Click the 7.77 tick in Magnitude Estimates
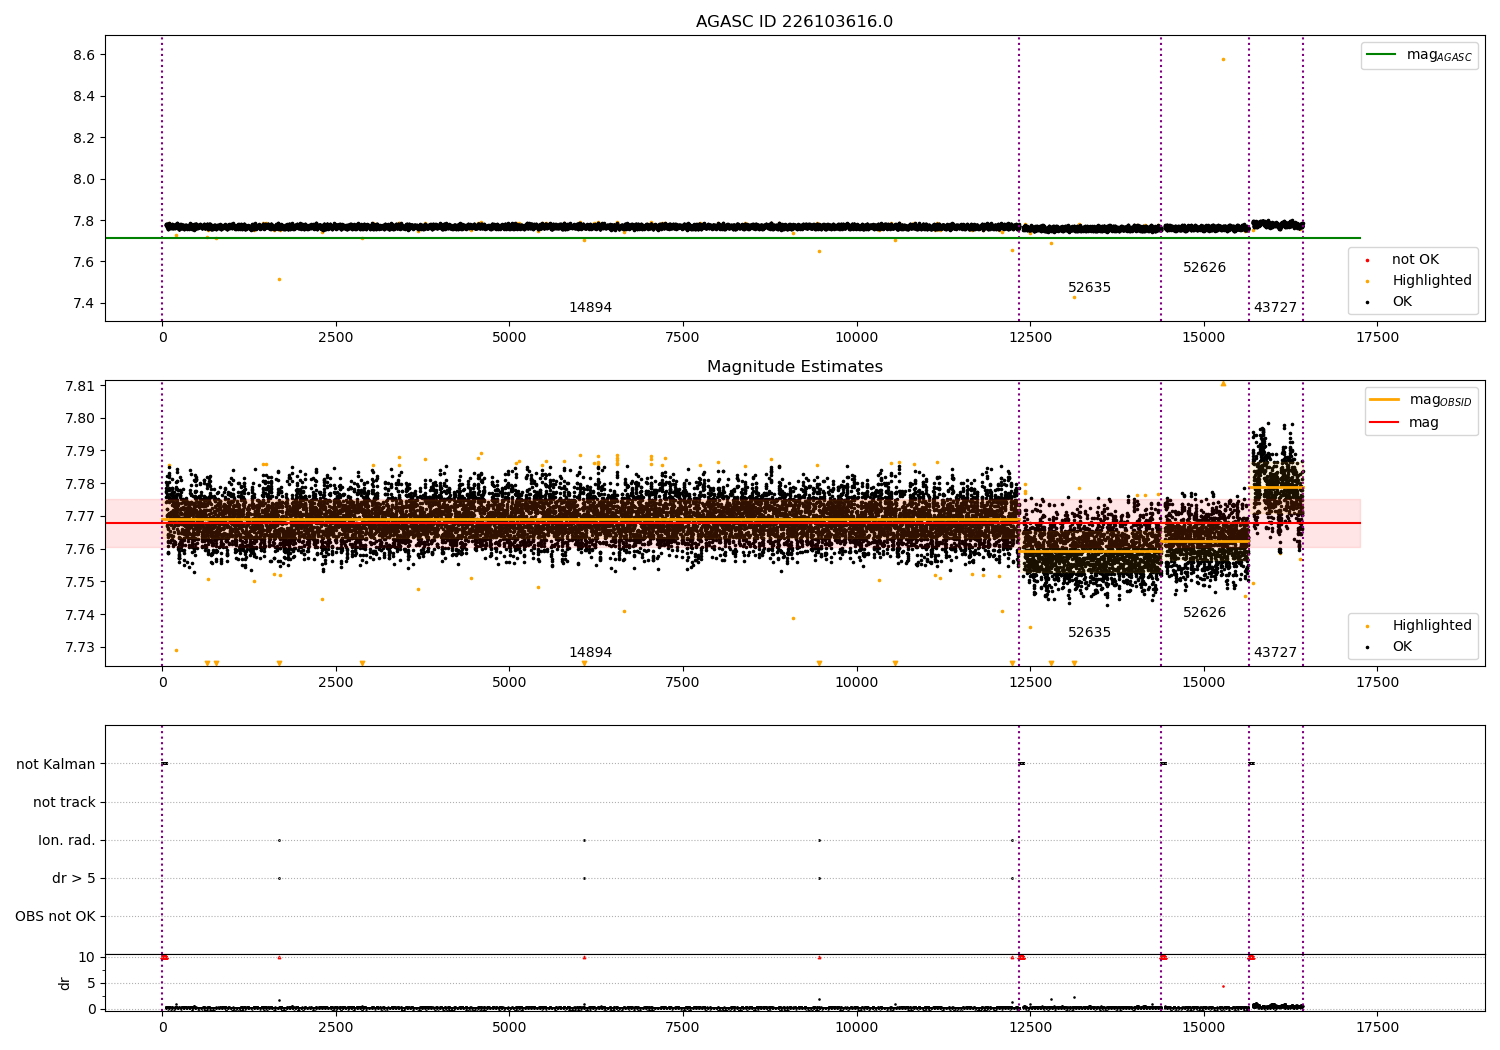 click(79, 517)
